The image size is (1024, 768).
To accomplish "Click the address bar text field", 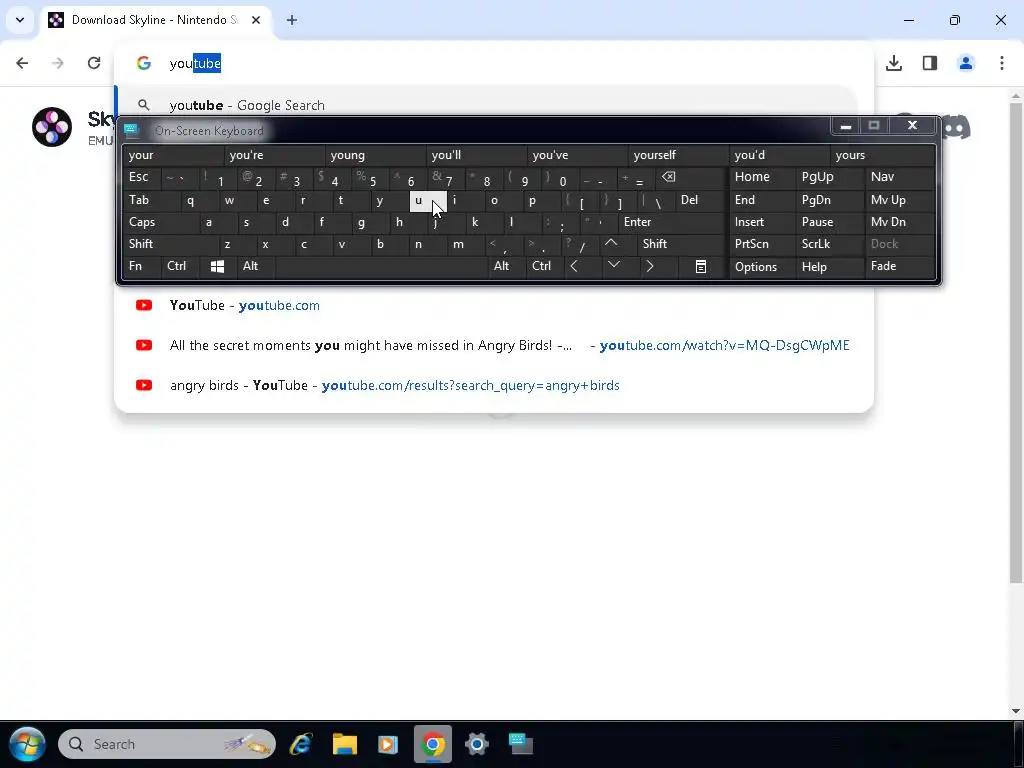I will pyautogui.click(x=496, y=63).
